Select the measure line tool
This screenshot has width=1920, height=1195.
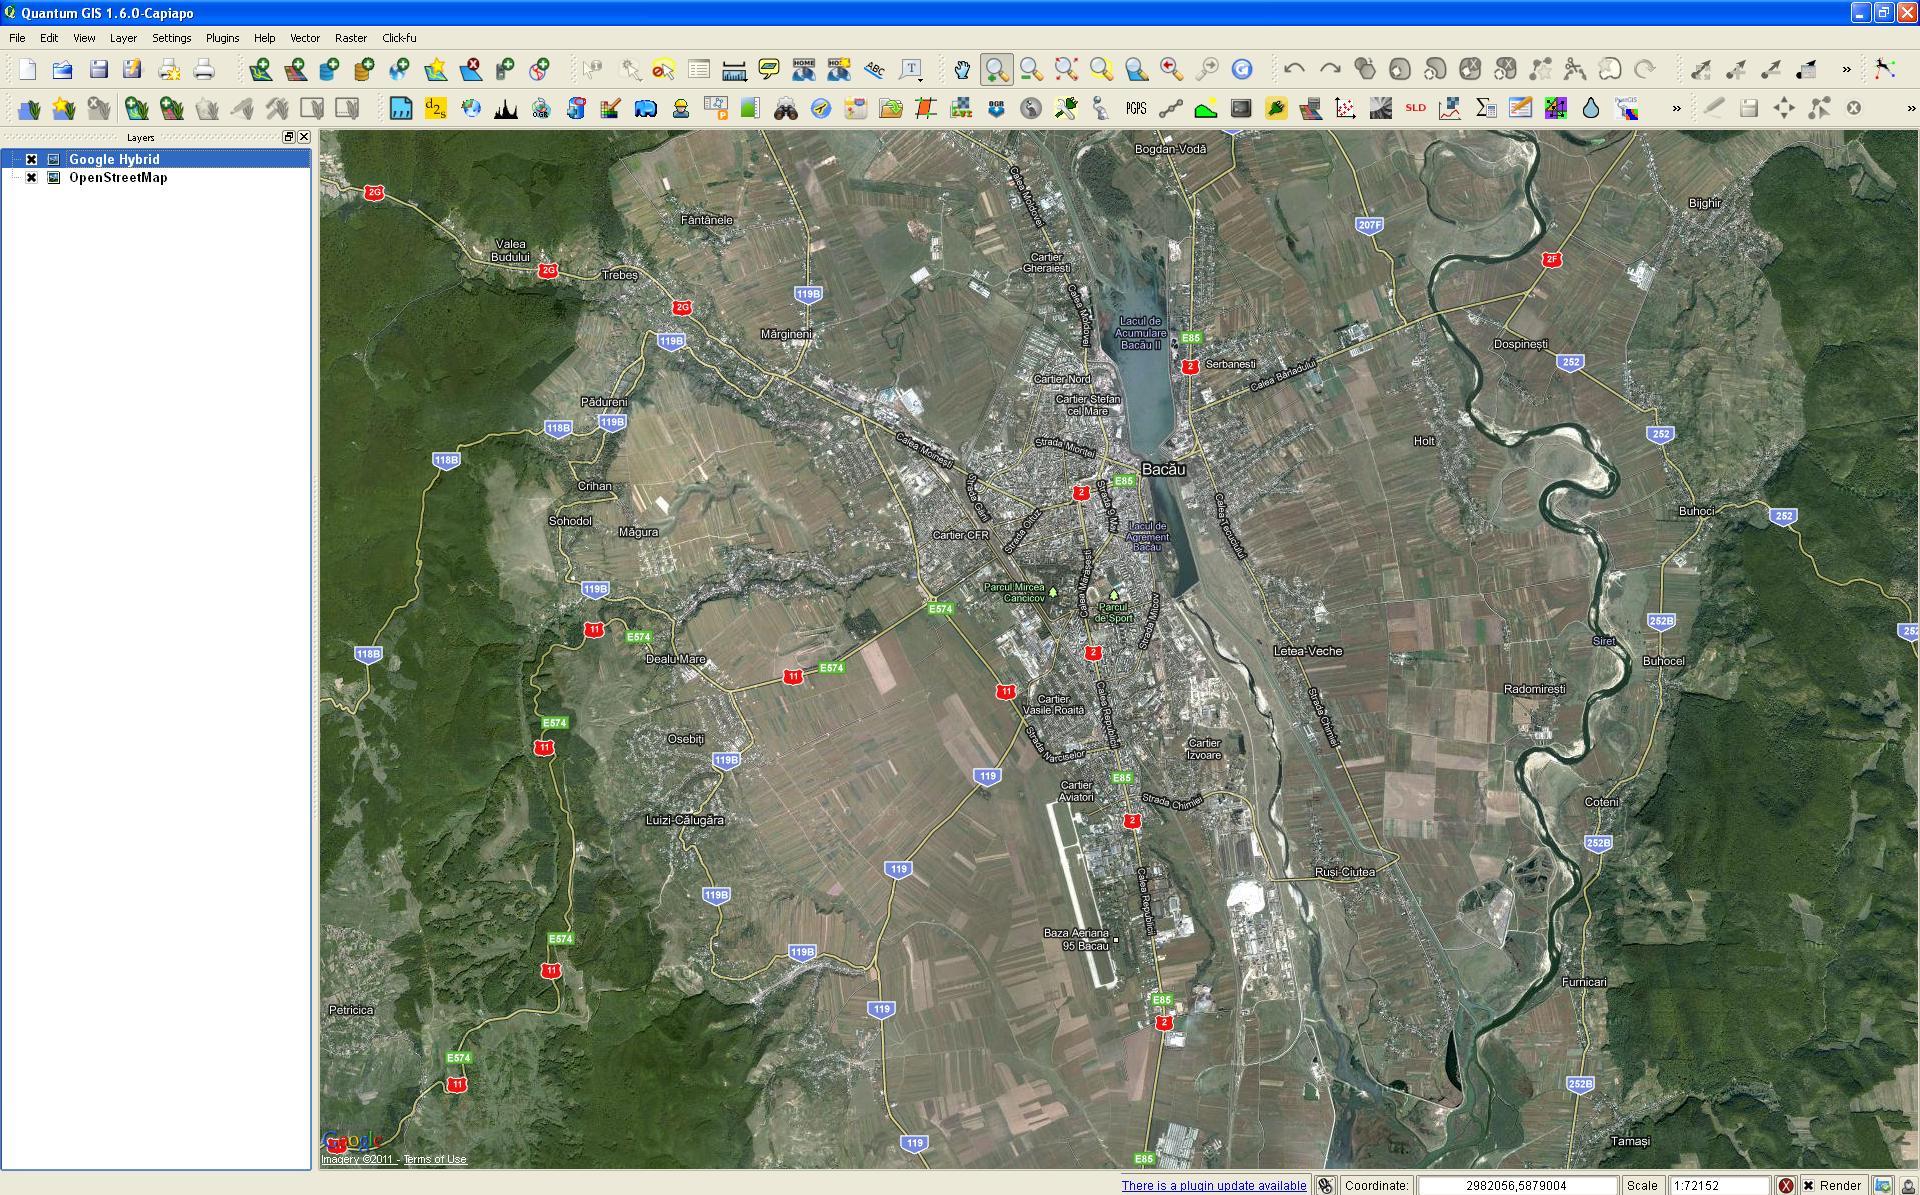734,69
